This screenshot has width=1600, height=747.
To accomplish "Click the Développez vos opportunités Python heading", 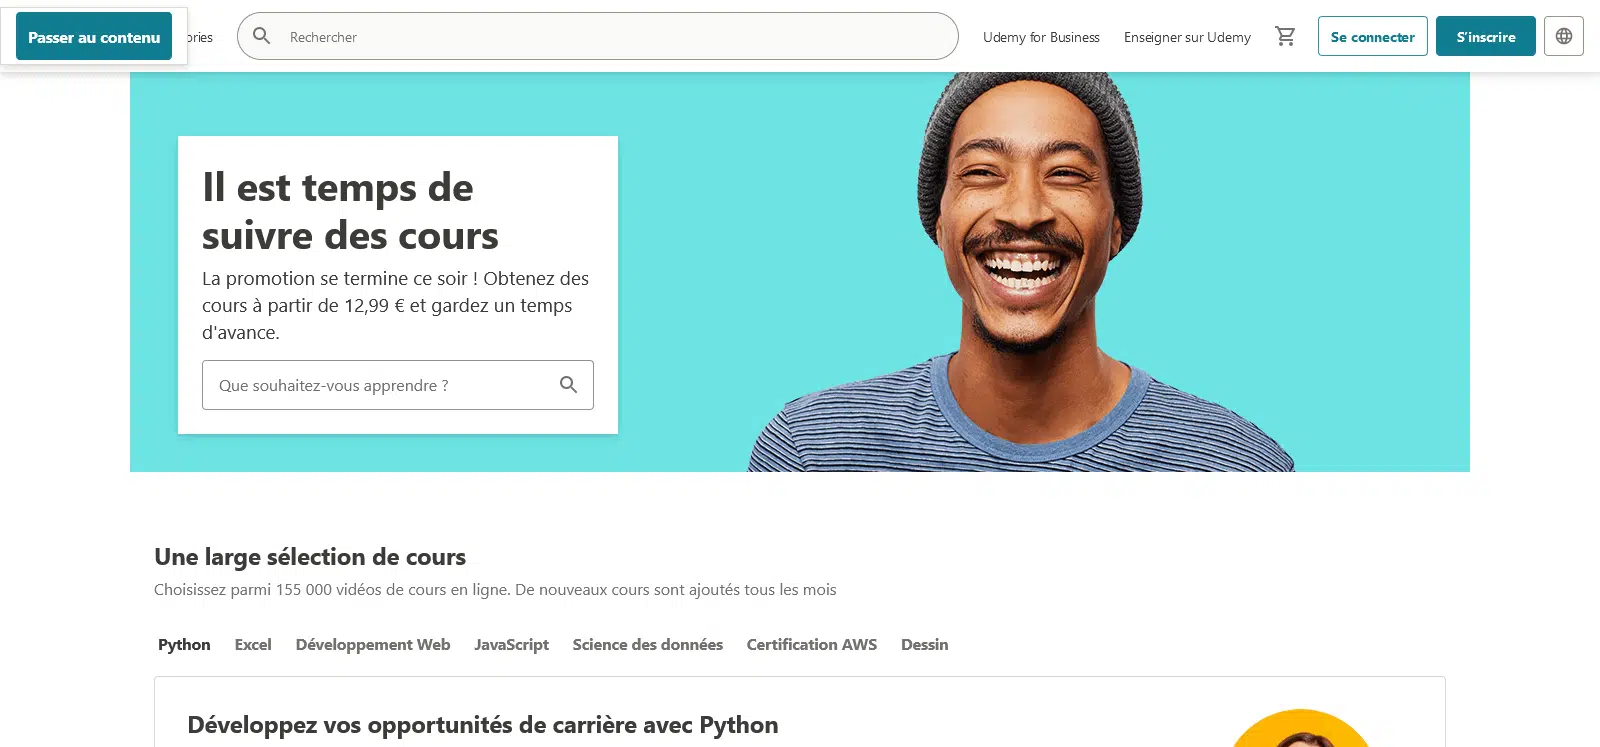I will click(483, 725).
